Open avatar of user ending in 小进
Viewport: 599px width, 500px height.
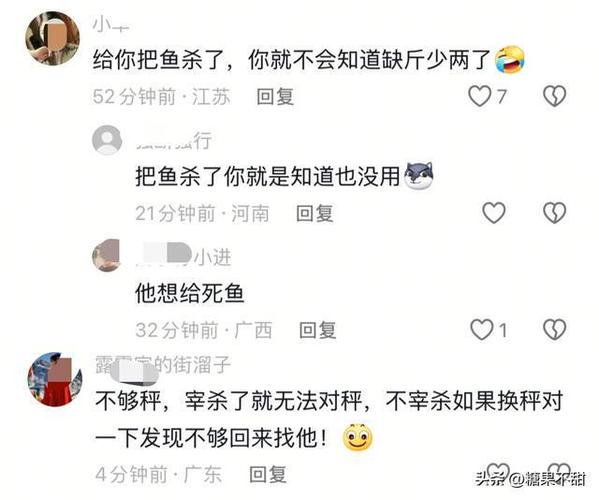tap(107, 255)
